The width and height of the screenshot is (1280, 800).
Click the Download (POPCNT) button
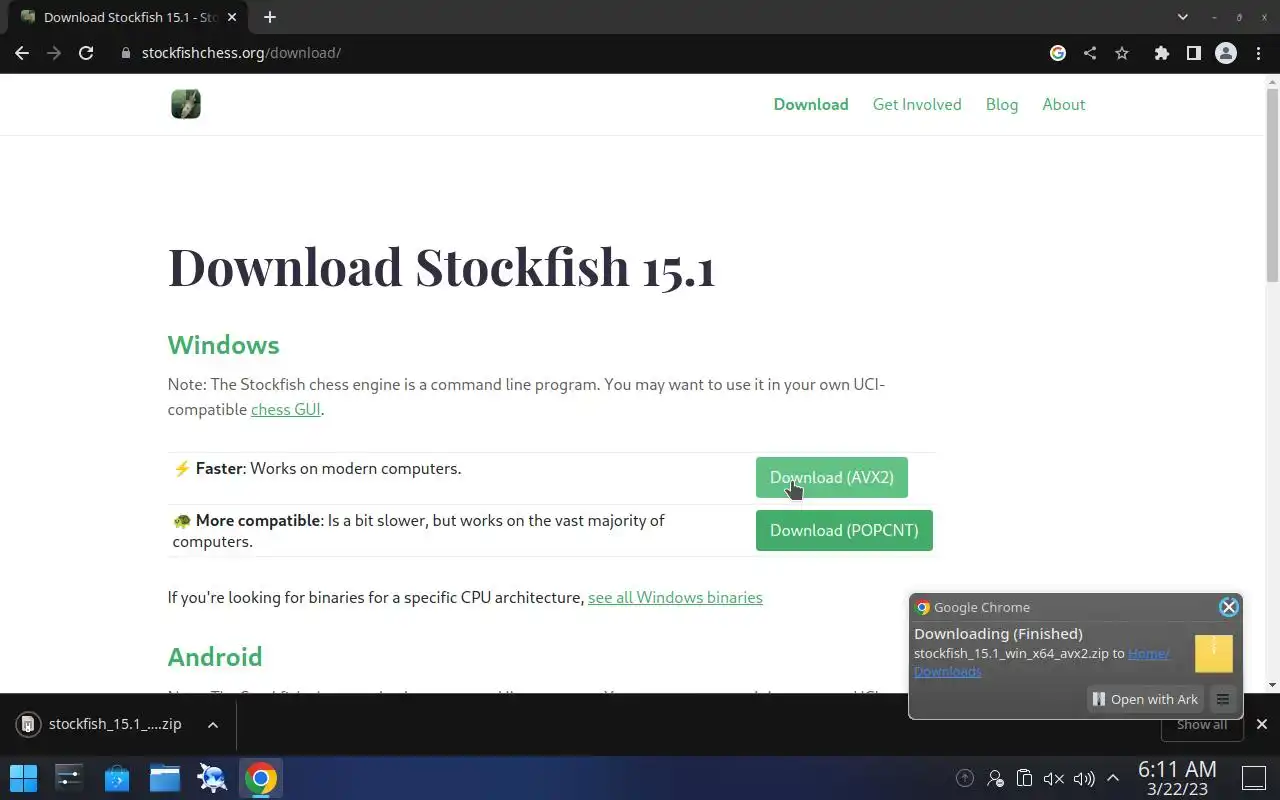click(844, 530)
